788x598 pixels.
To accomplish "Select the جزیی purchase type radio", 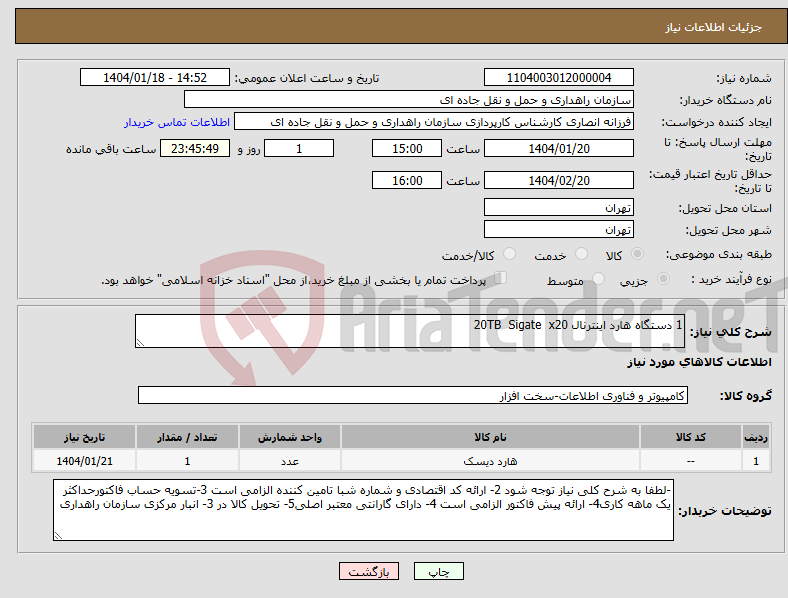I will coord(663,278).
